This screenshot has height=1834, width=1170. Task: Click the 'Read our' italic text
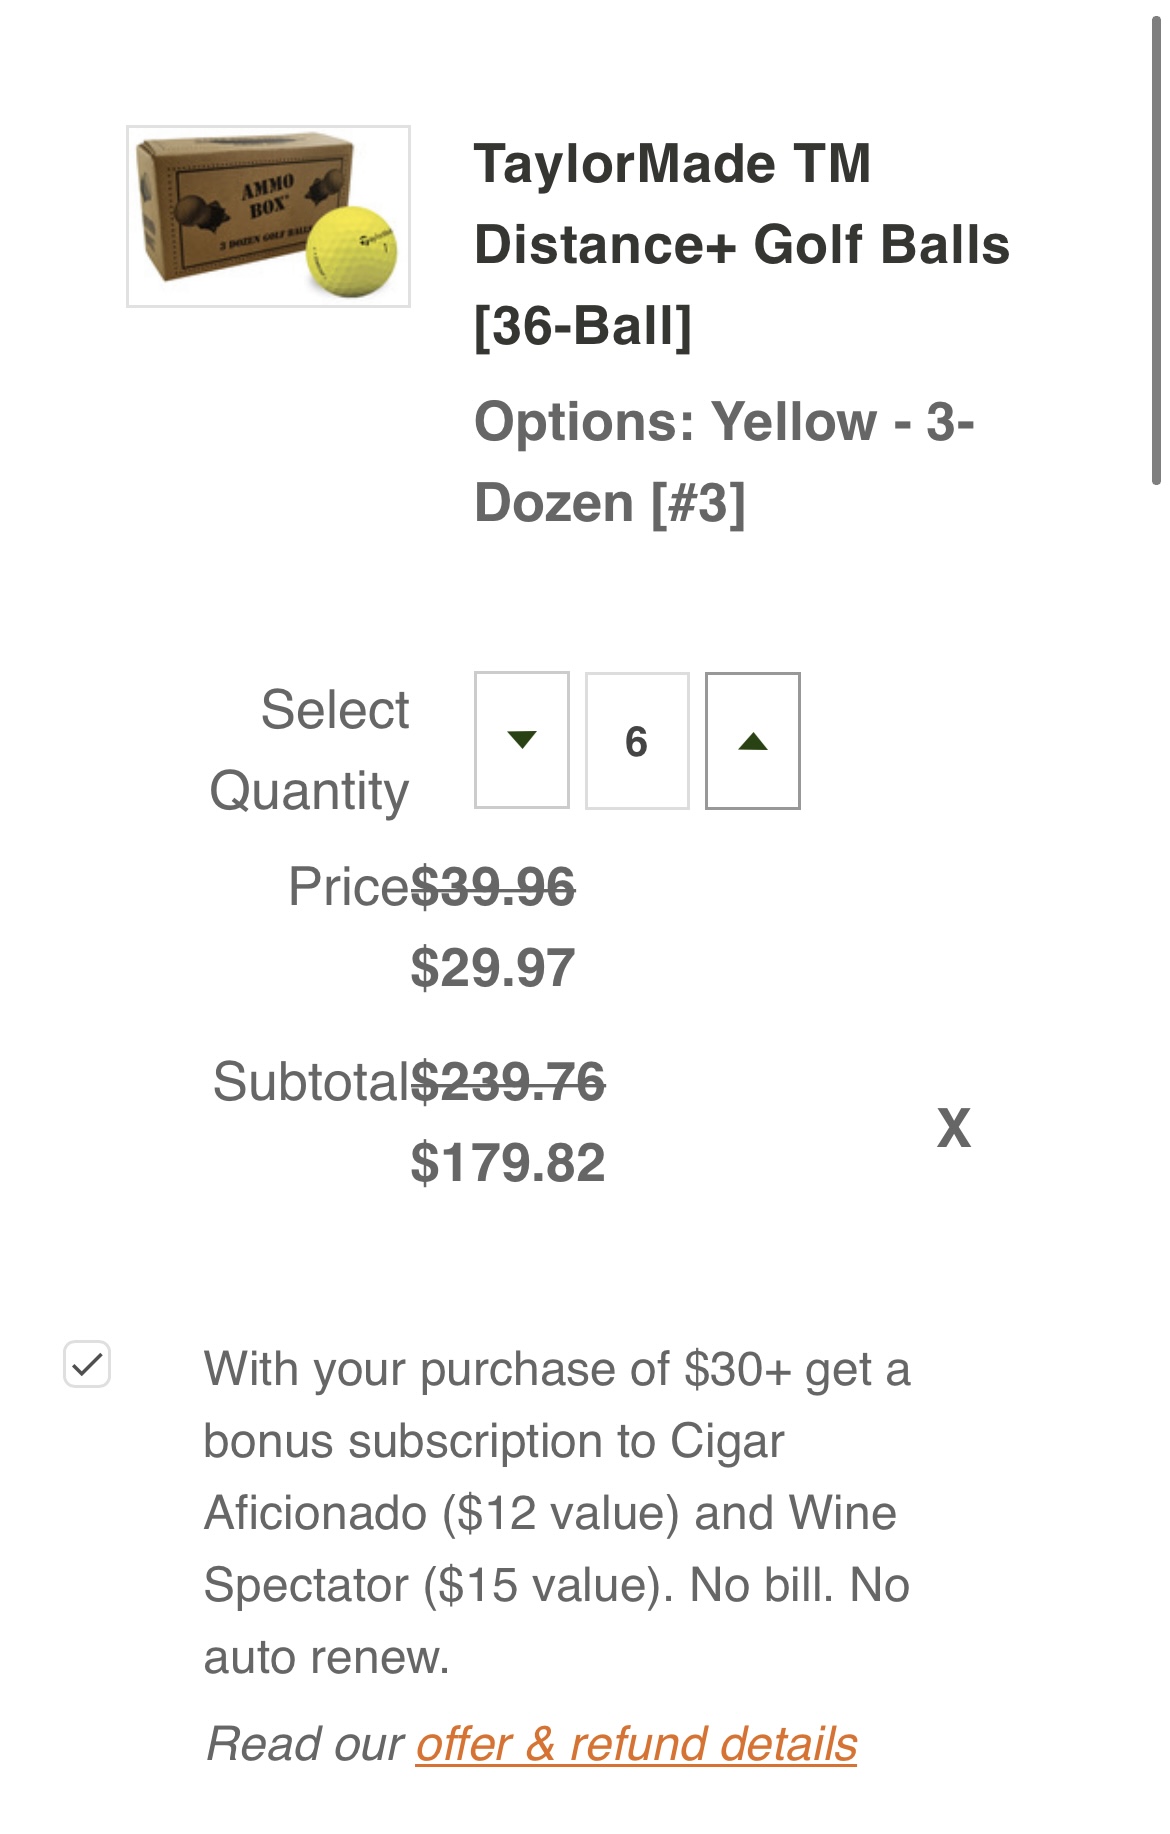[x=305, y=1744]
